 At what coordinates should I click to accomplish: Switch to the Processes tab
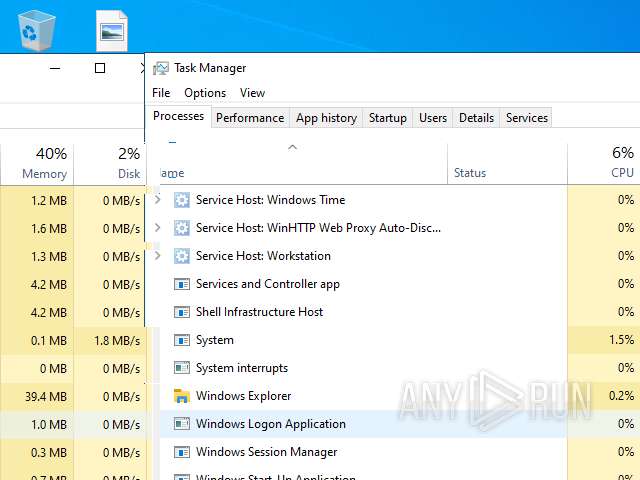[178, 116]
